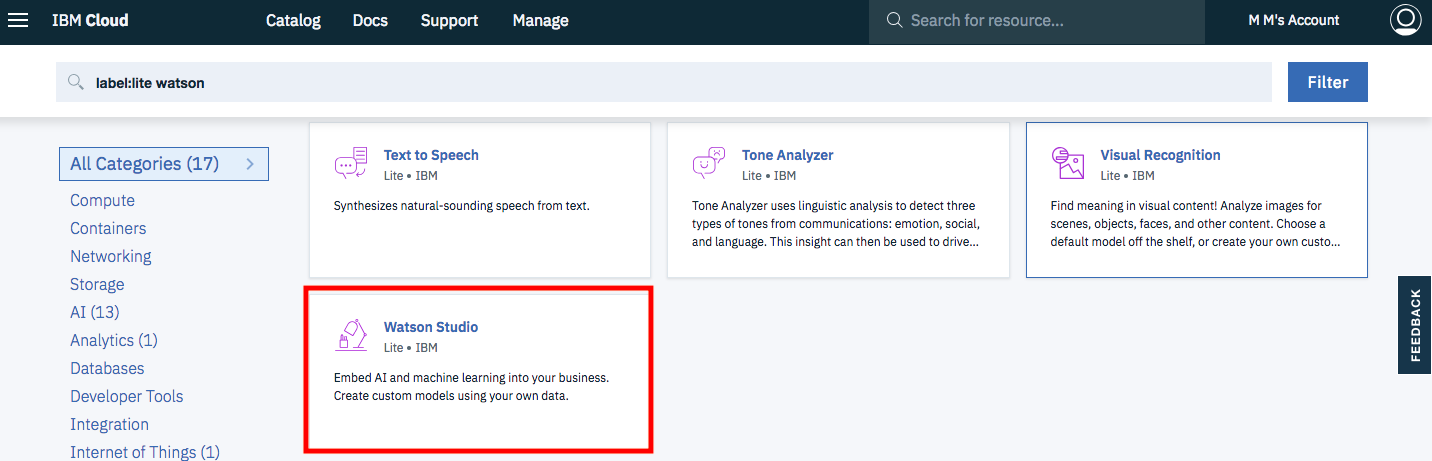Open the hamburger navigation menu
Screen dimensions: 1432x461
pos(18,20)
